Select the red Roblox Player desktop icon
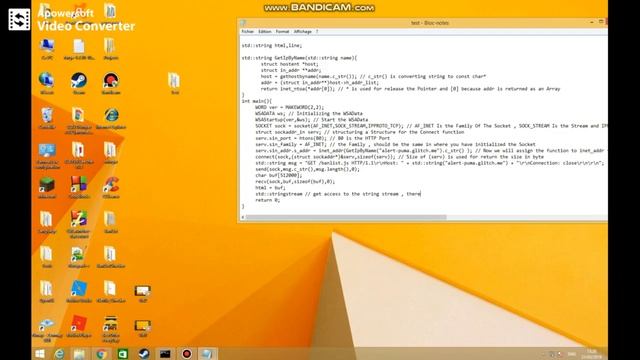This screenshot has height=360, width=640. (79, 326)
